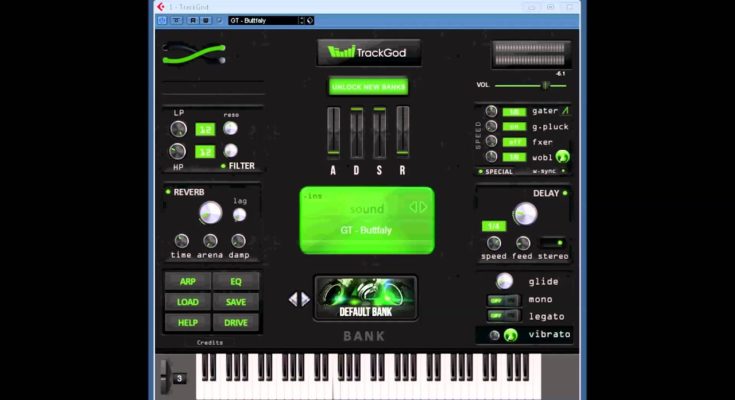Open the GT - Buttfaly preset dropdown in the host toolbar

(264, 20)
